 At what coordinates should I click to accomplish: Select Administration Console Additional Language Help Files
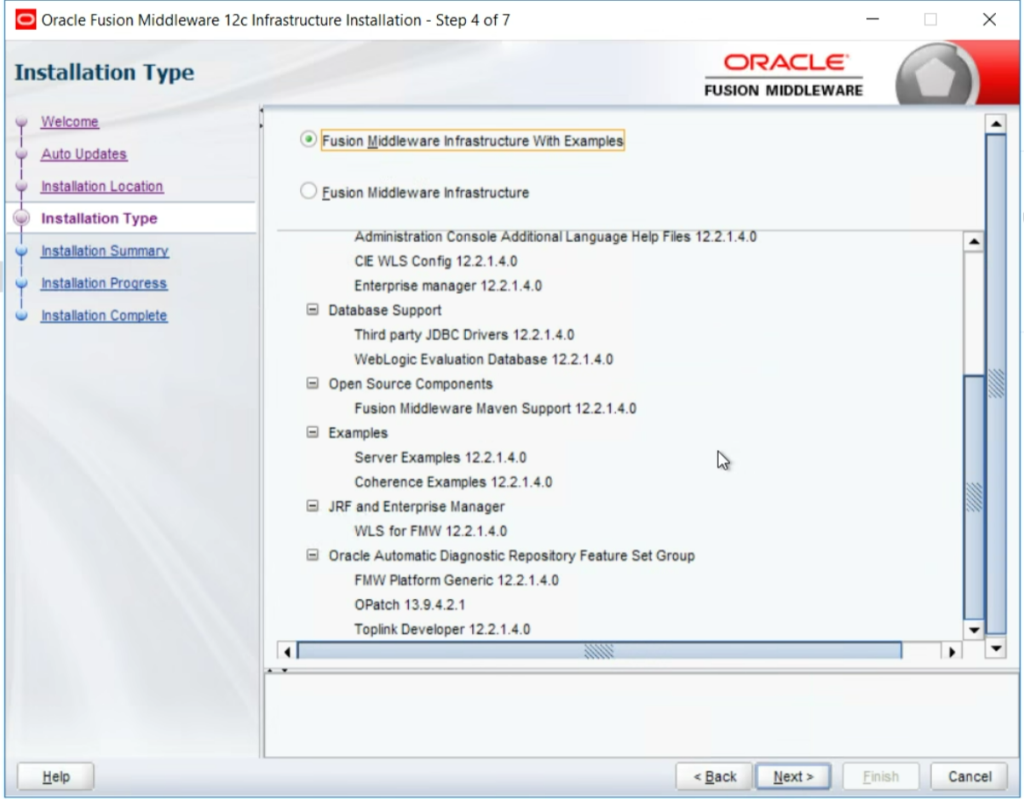555,236
